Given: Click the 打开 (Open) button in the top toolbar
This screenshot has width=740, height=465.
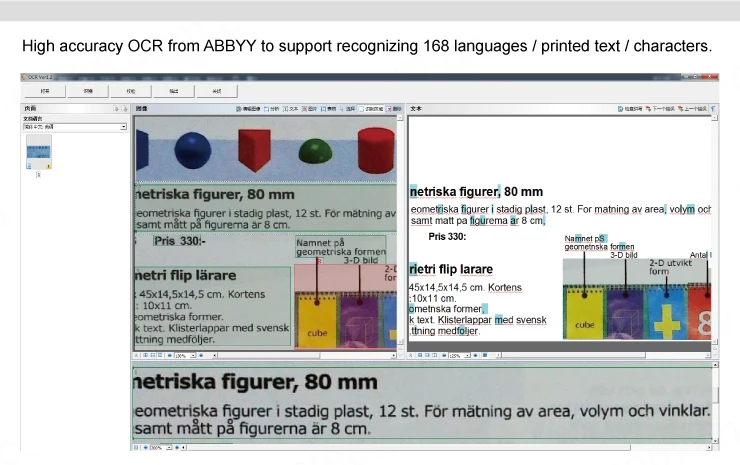Looking at the screenshot, I should 45,91.
